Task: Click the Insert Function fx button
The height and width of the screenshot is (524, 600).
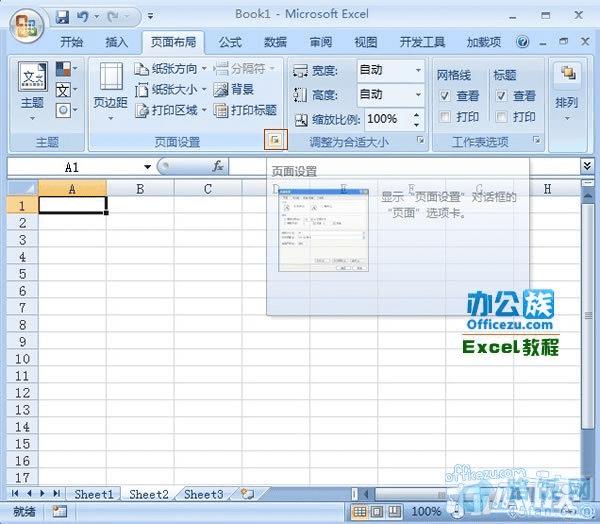Action: tap(217, 166)
